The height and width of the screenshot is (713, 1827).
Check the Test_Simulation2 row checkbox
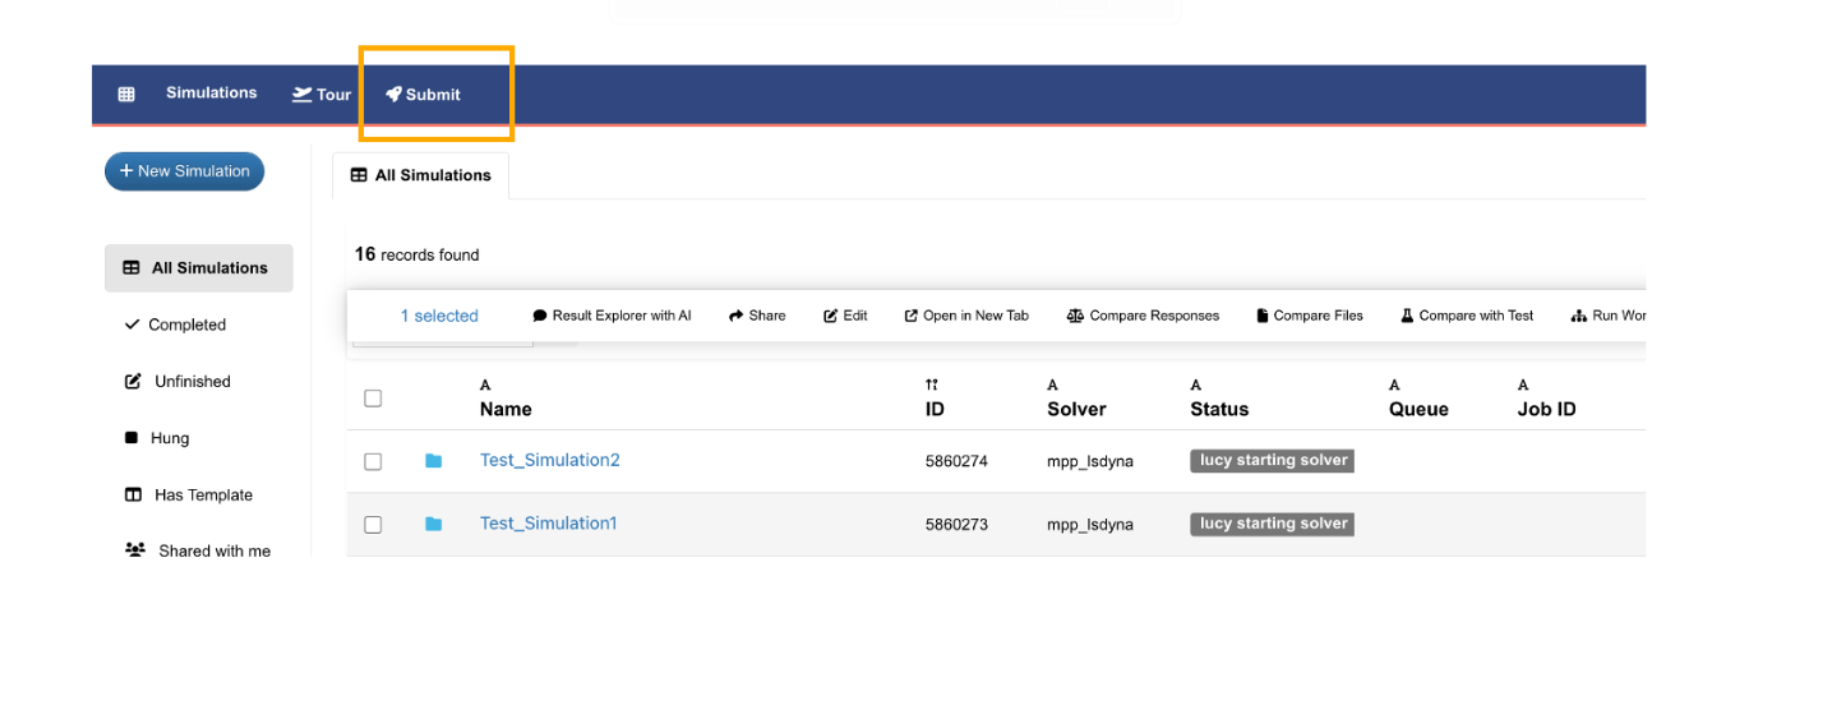tap(373, 461)
